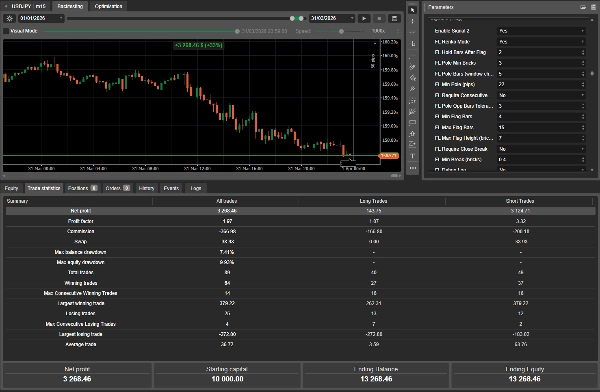Image resolution: width=600 pixels, height=392 pixels.
Task: Select the Commission row label
Action: tap(80, 231)
